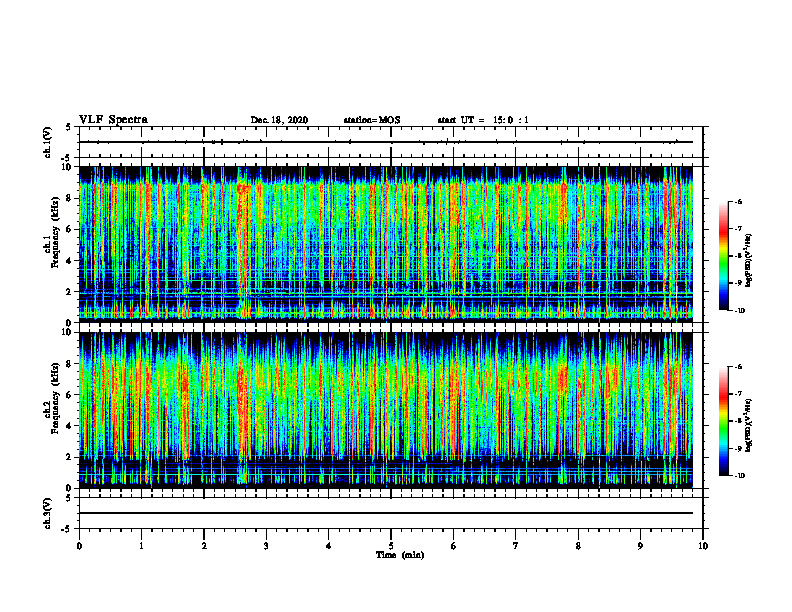This screenshot has width=792, height=612.
Task: Click the "ch.3(V)" waveform axis label
Action: point(47,513)
